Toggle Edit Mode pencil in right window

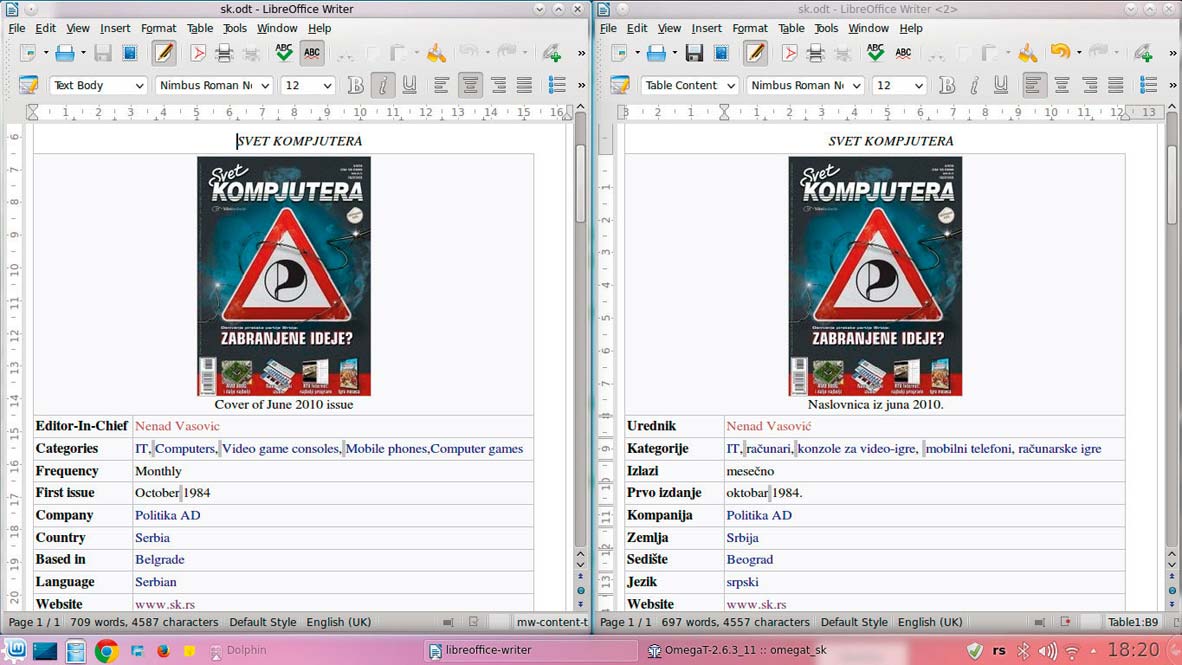tap(755, 53)
